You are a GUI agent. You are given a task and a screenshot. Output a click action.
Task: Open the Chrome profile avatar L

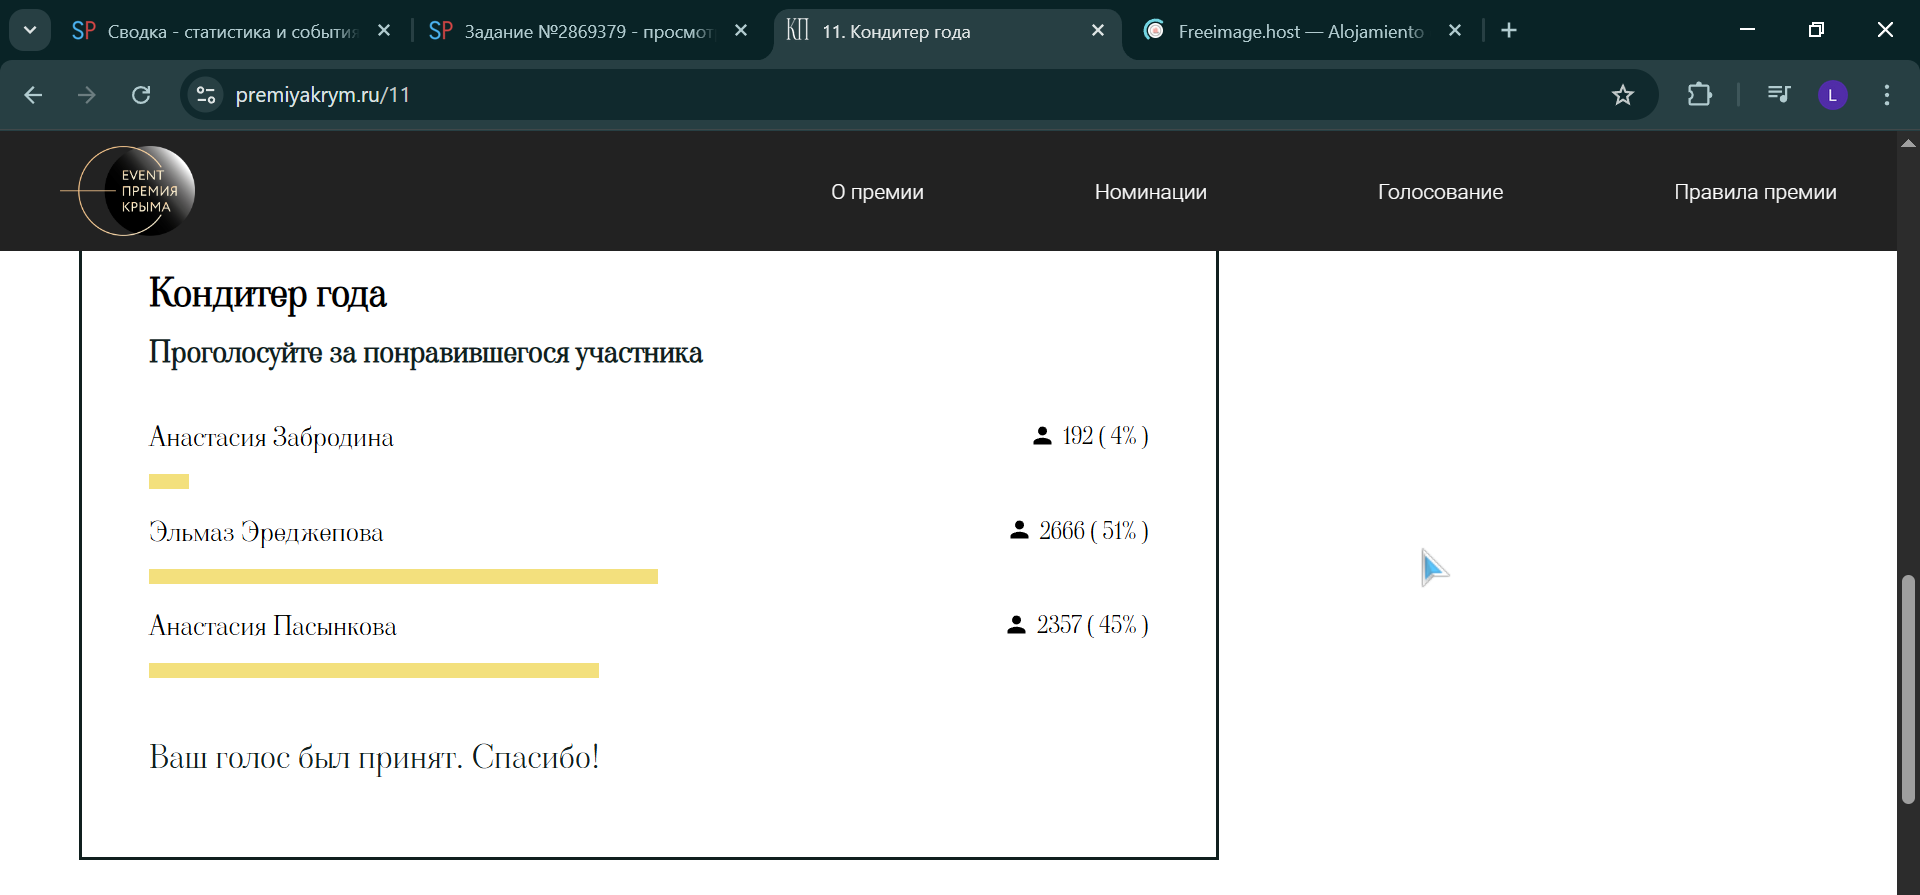pyautogui.click(x=1832, y=95)
